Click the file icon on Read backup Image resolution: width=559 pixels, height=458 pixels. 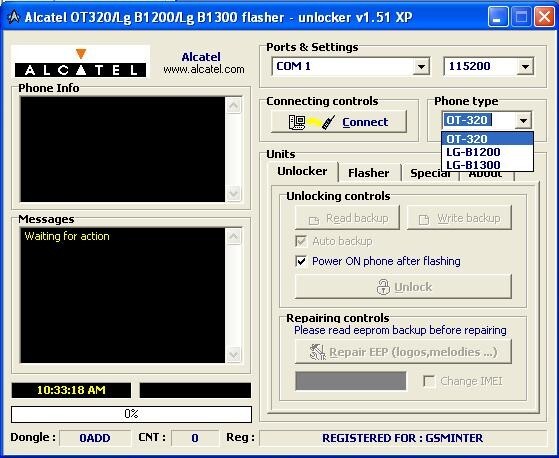tap(314, 220)
